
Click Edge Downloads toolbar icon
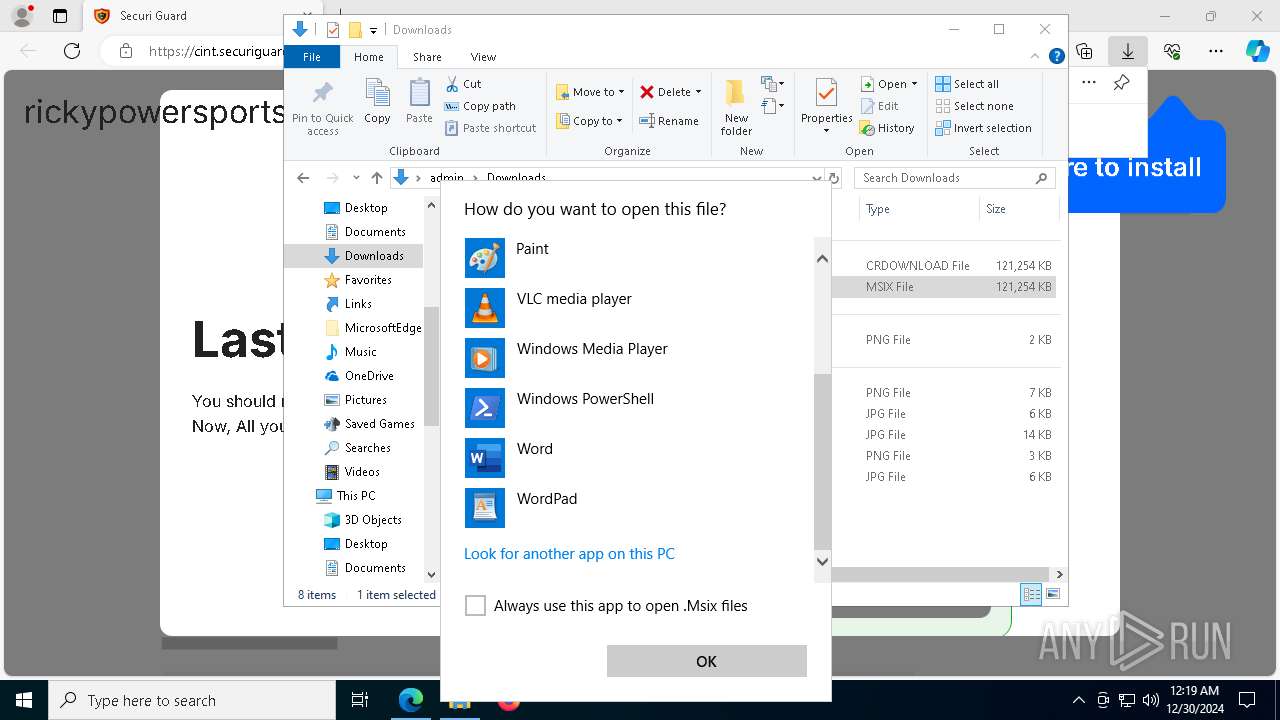pos(1128,51)
